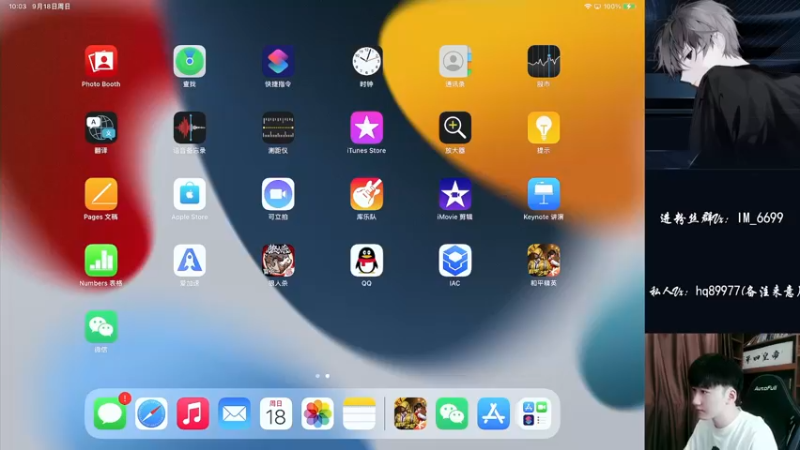Open the Measure app

click(x=278, y=128)
